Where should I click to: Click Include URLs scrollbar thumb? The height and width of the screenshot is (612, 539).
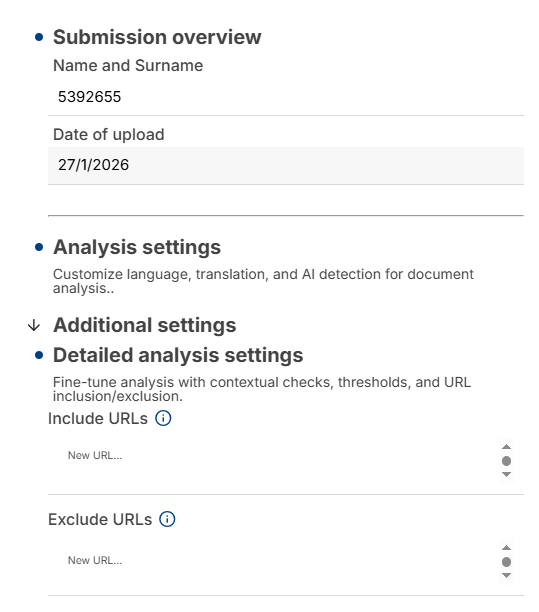506,461
